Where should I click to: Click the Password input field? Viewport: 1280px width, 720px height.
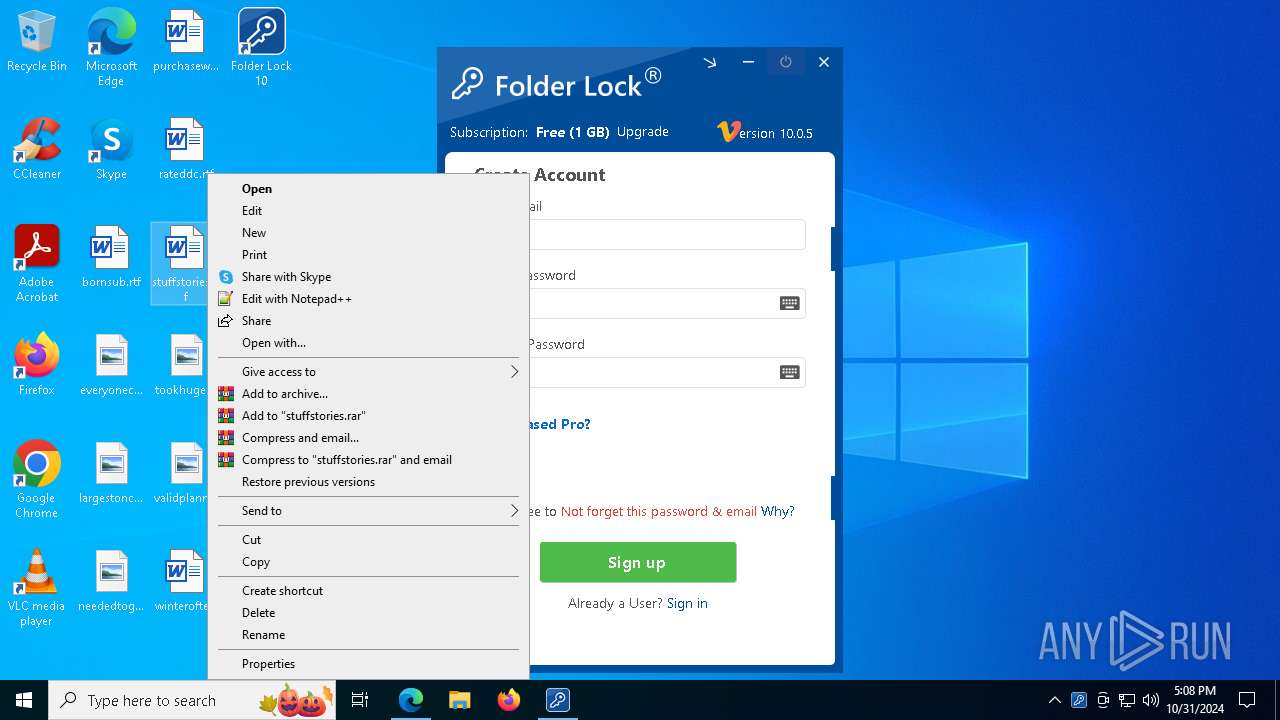667,304
